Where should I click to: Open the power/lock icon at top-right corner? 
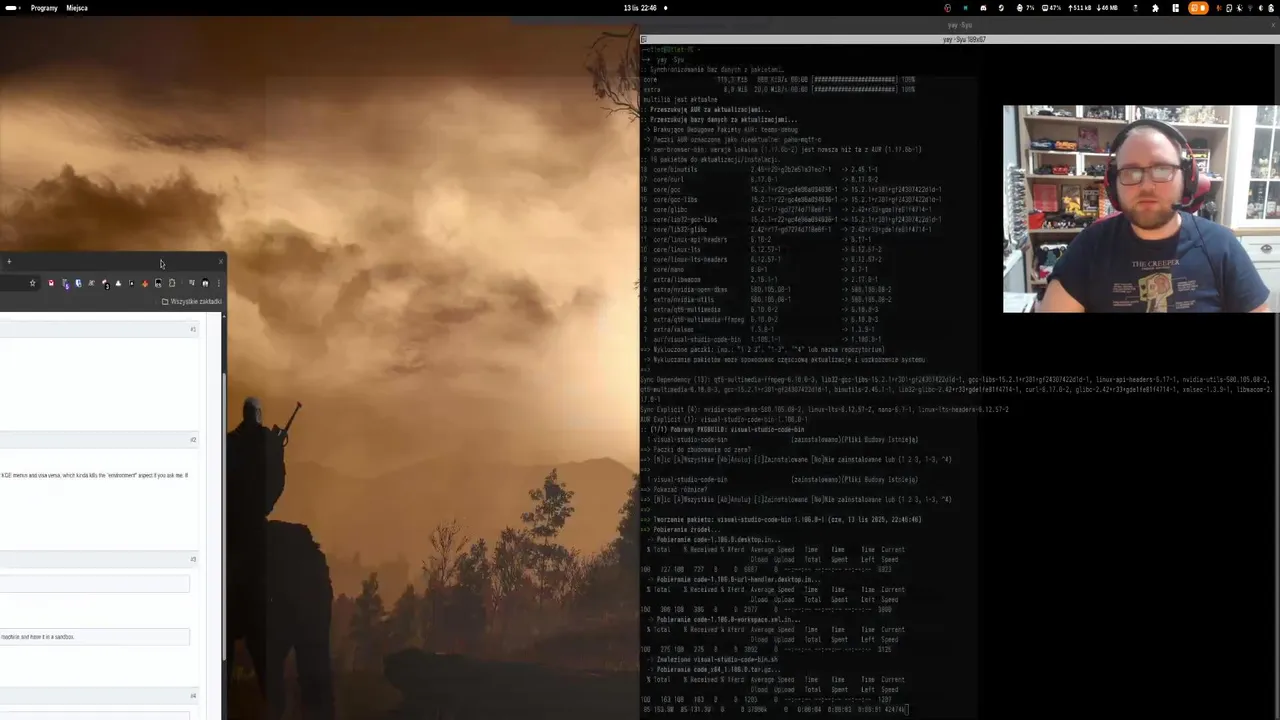point(1270,8)
